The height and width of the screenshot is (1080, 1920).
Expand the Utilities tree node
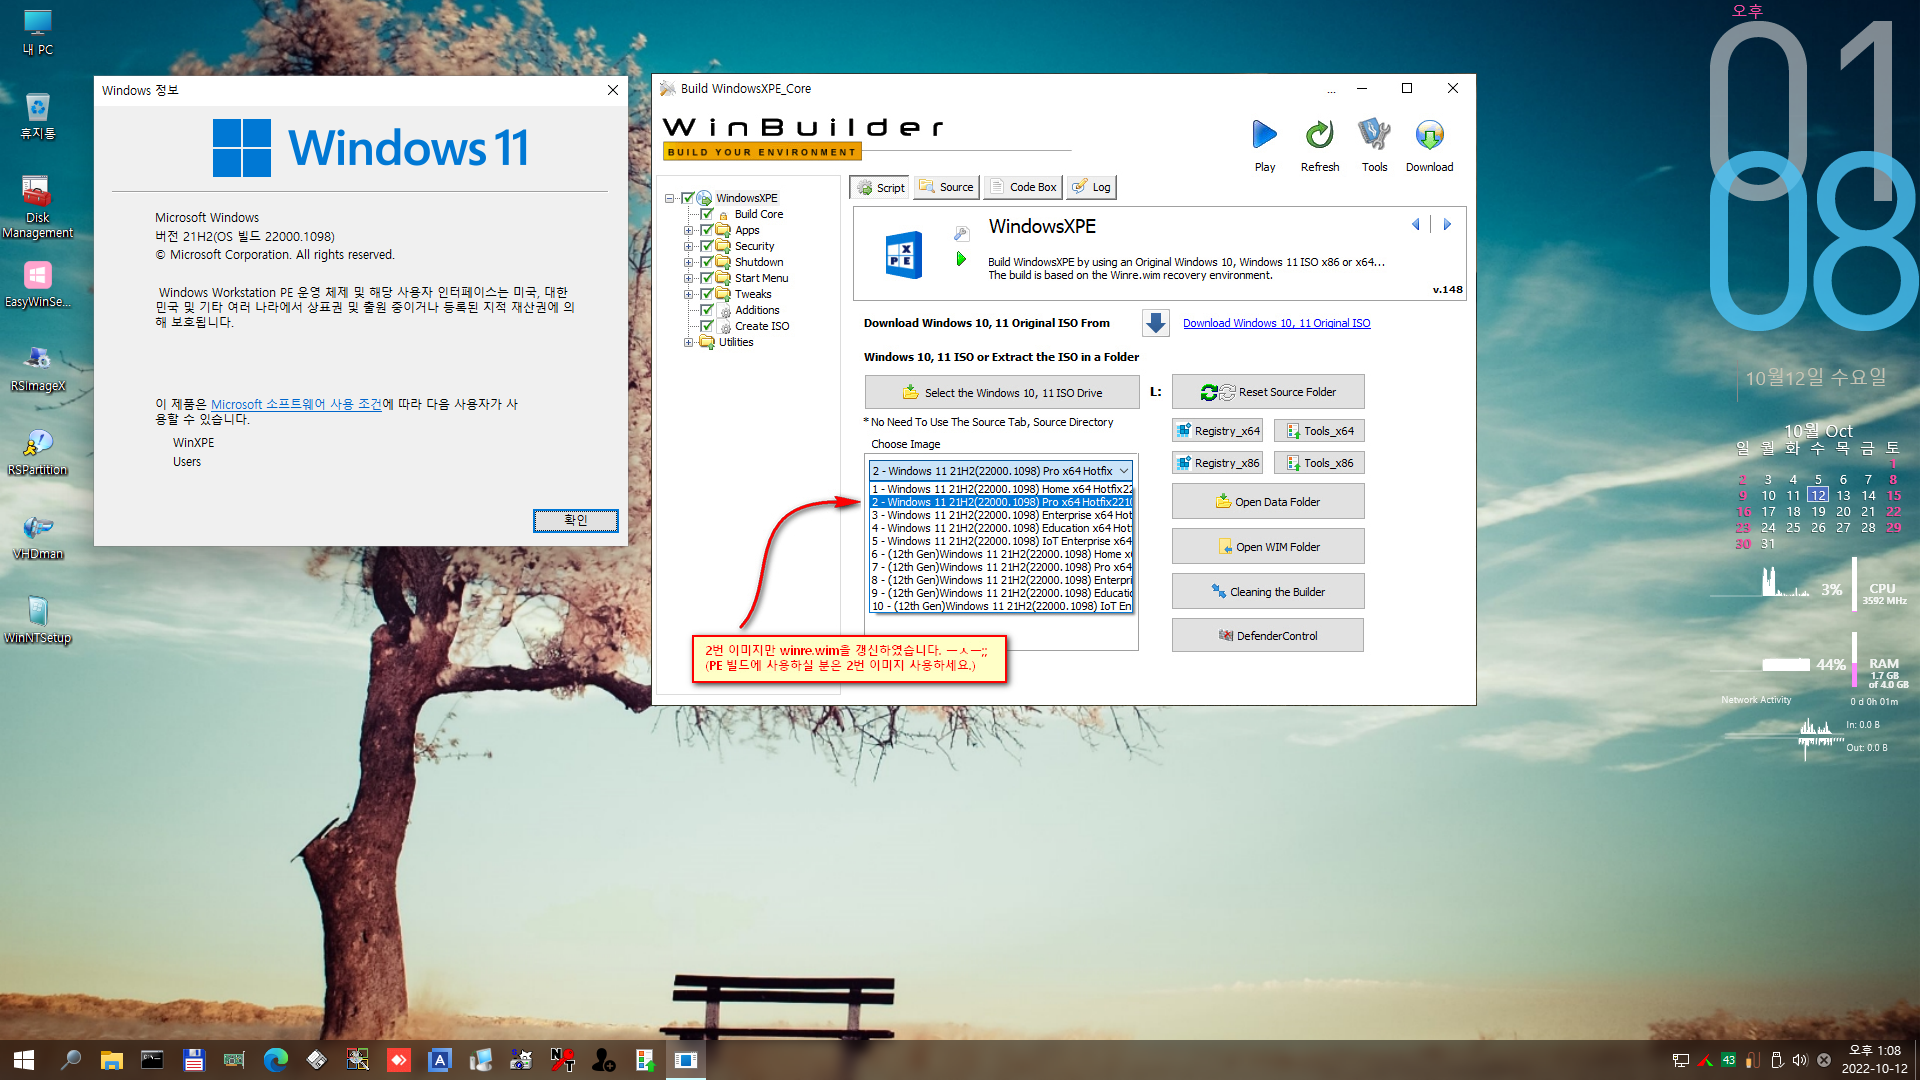(688, 342)
